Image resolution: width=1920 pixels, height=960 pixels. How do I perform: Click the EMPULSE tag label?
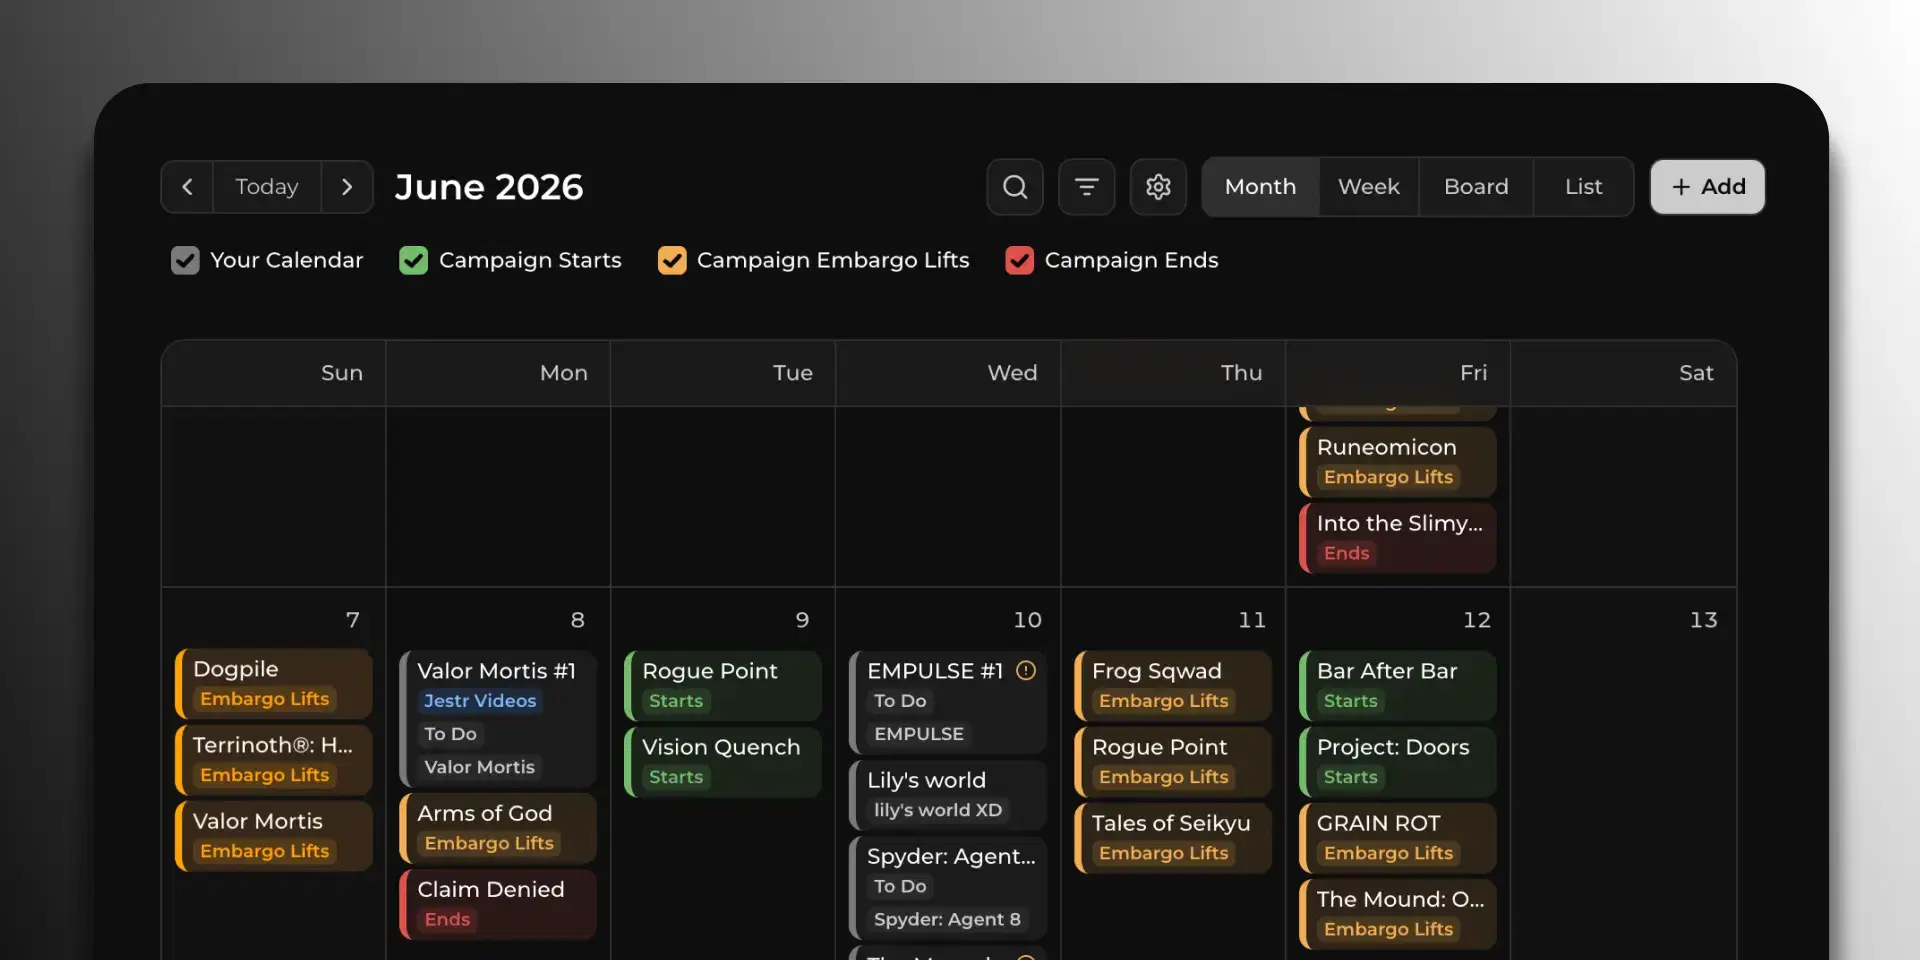[919, 734]
